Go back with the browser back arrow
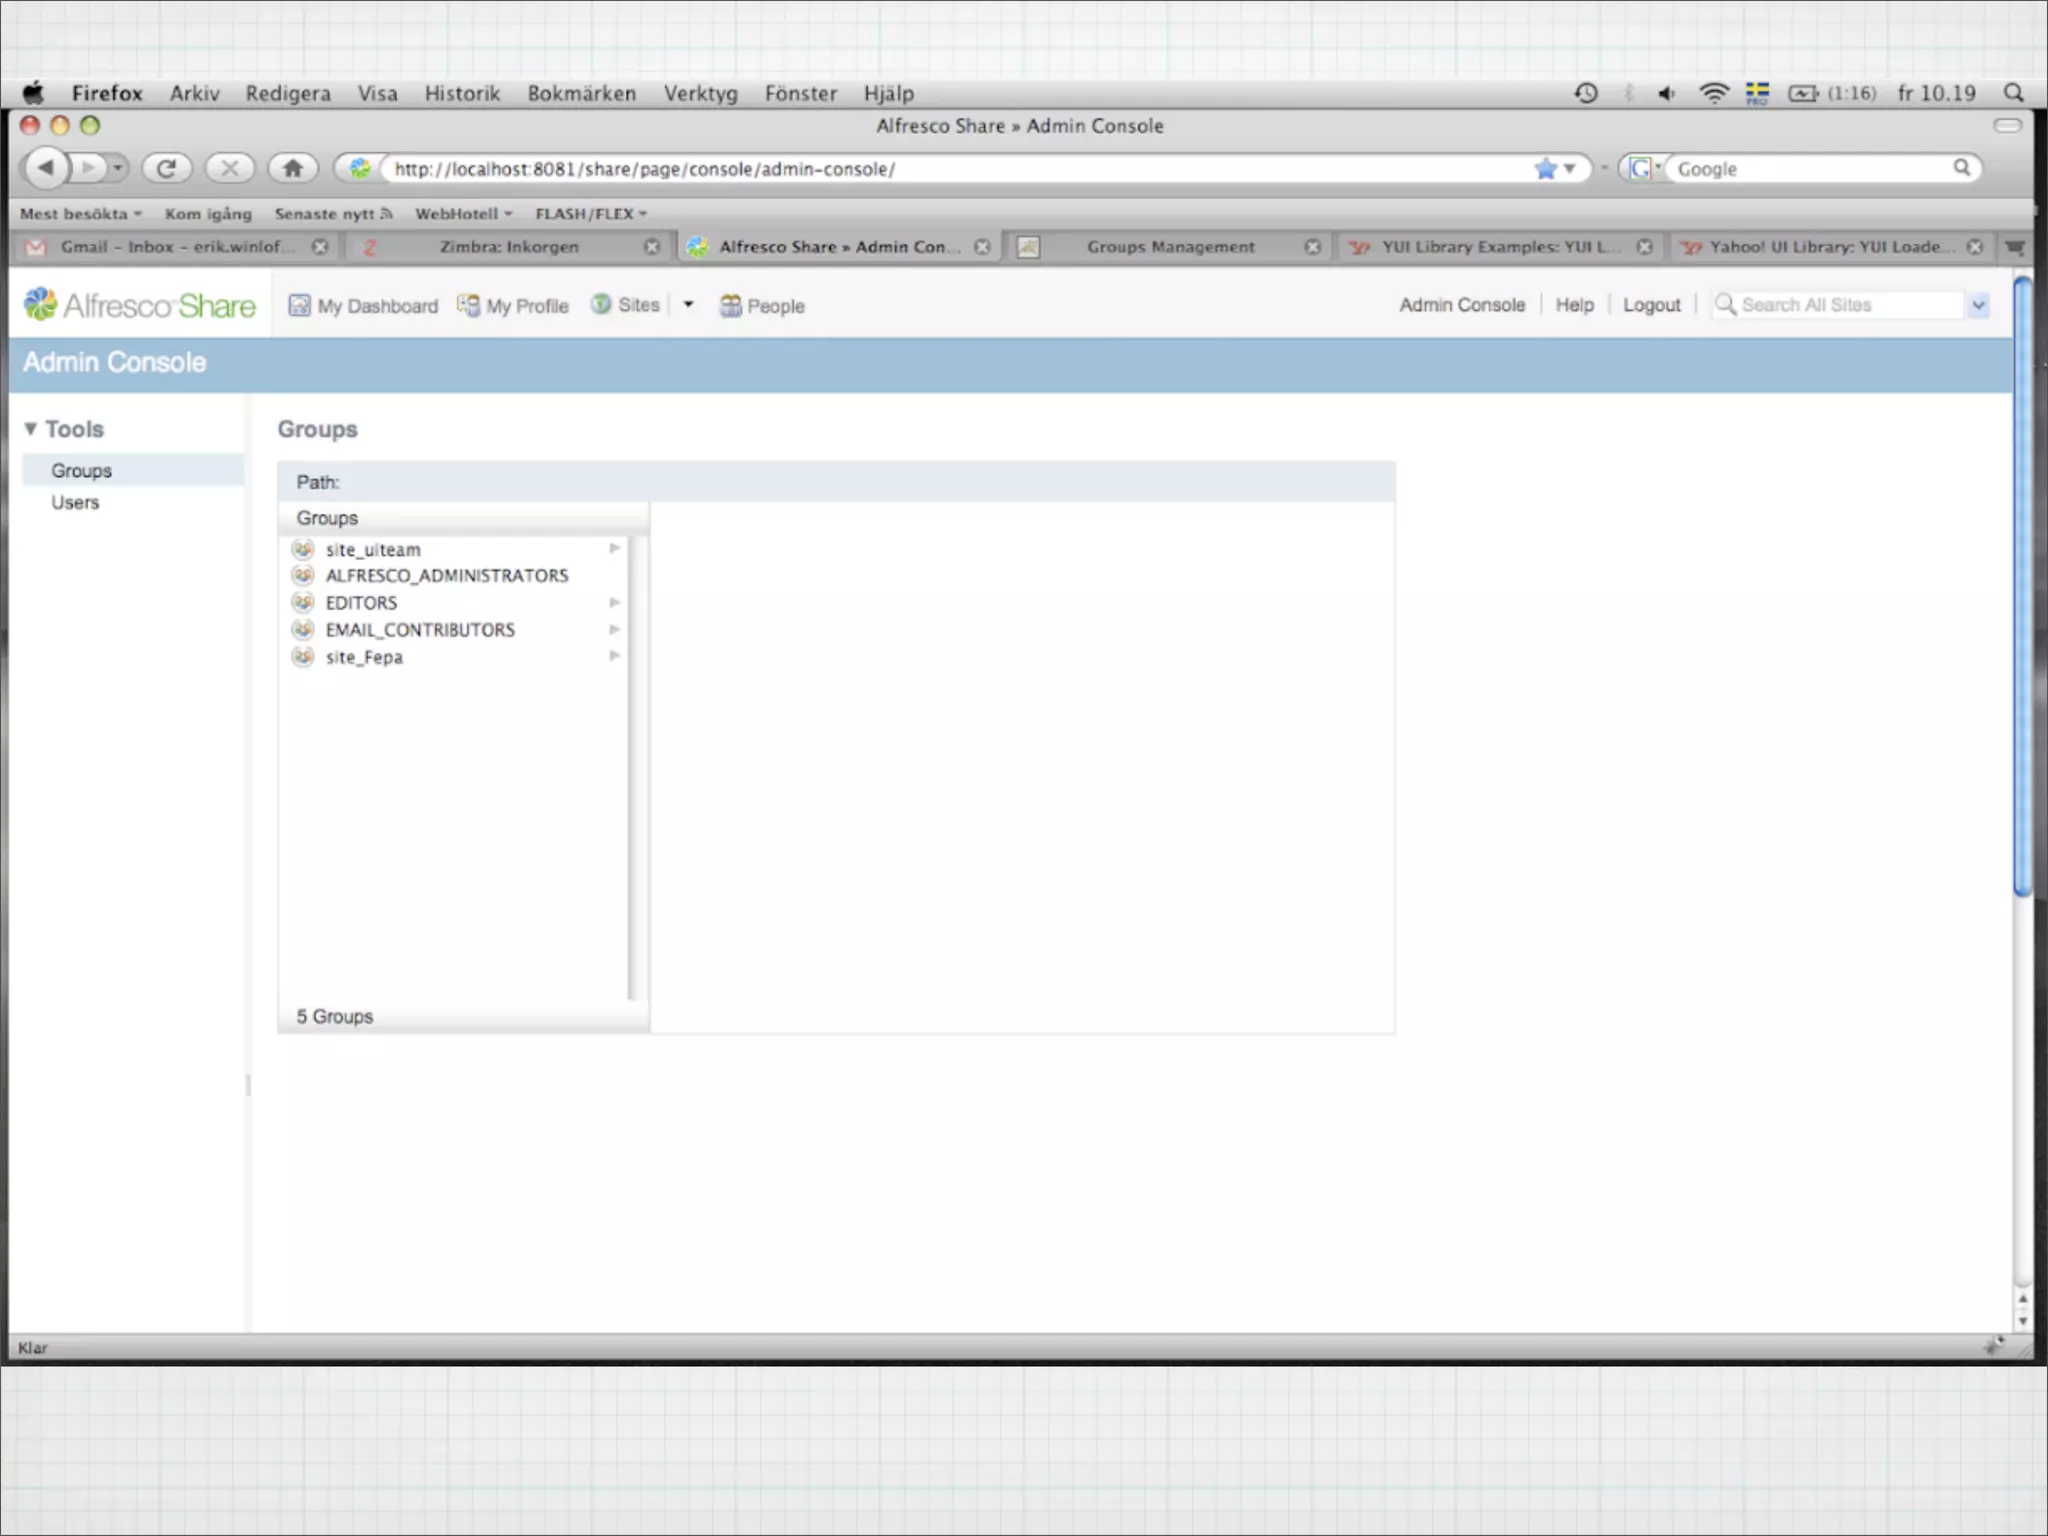Image resolution: width=2048 pixels, height=1536 pixels. click(x=45, y=168)
